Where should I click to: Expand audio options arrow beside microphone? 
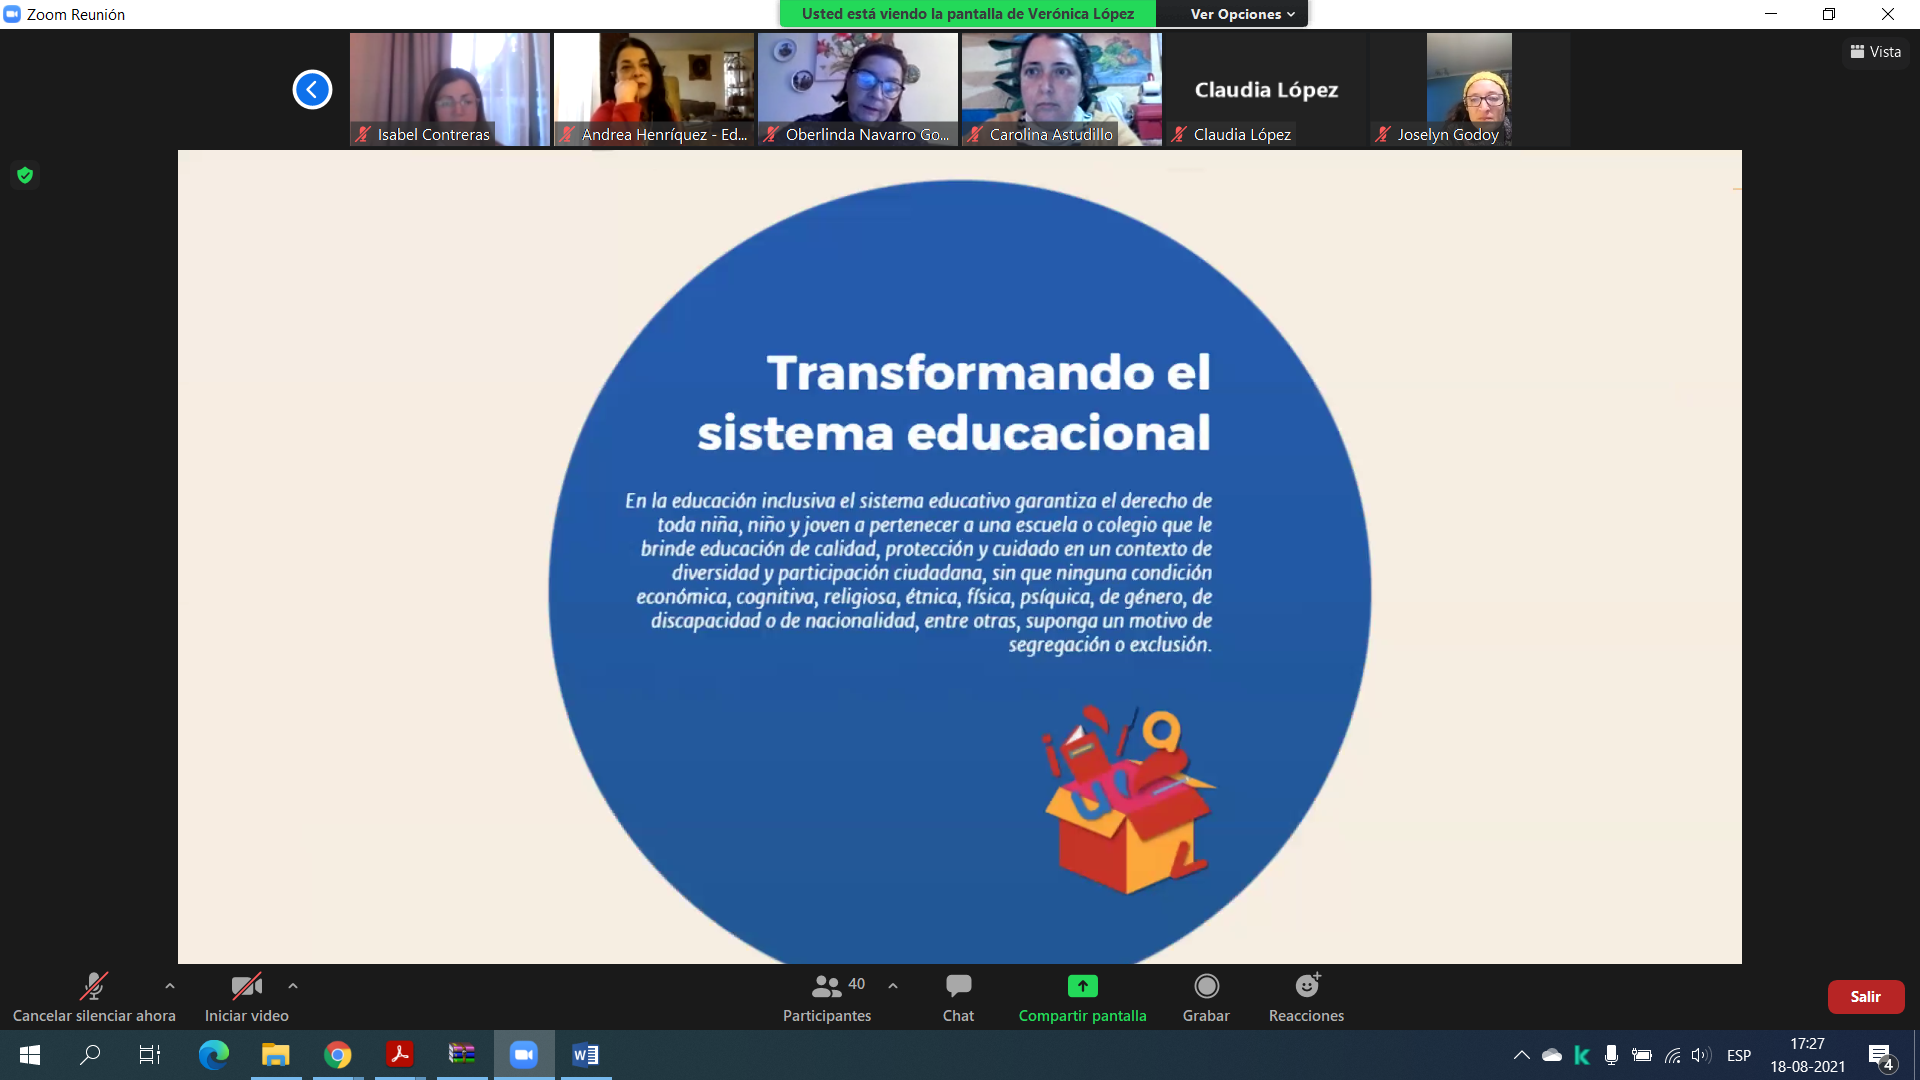point(170,986)
